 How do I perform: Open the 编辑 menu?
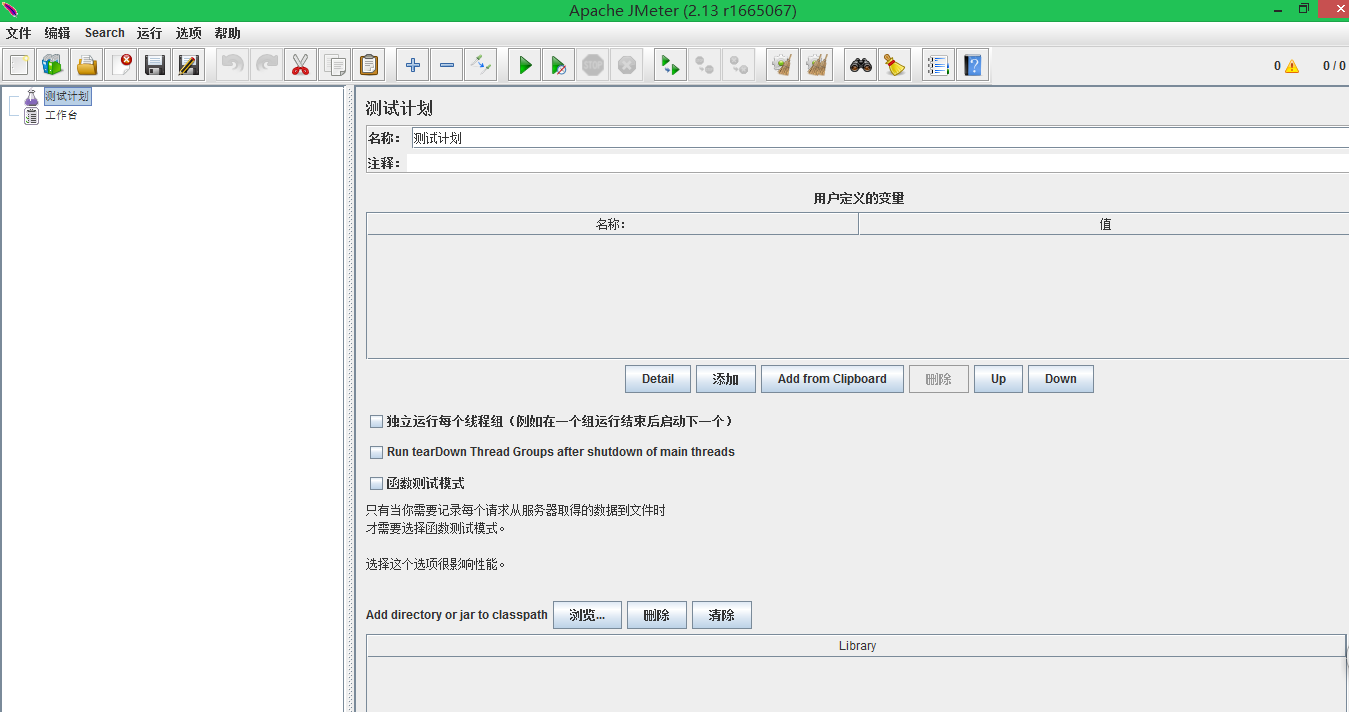click(57, 33)
